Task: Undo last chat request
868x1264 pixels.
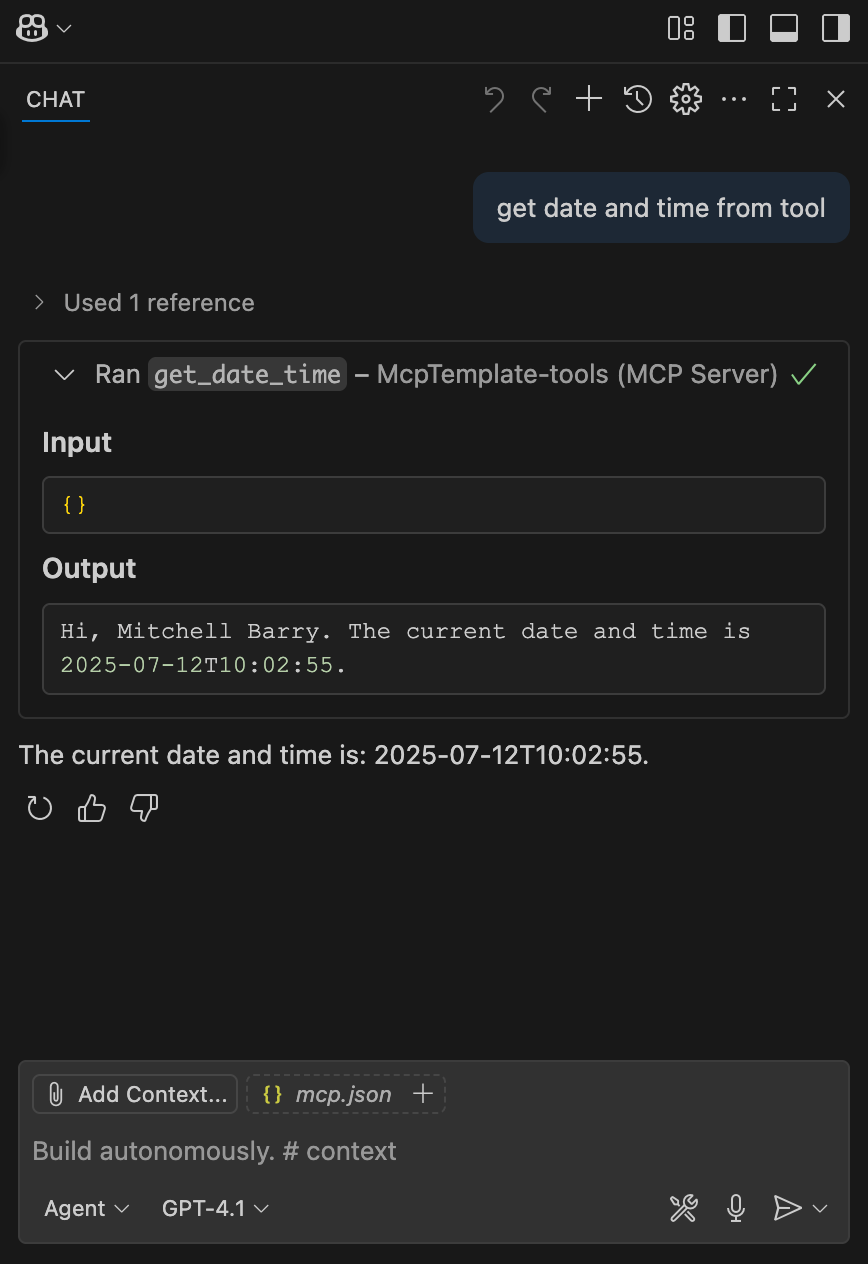Action: click(x=493, y=99)
